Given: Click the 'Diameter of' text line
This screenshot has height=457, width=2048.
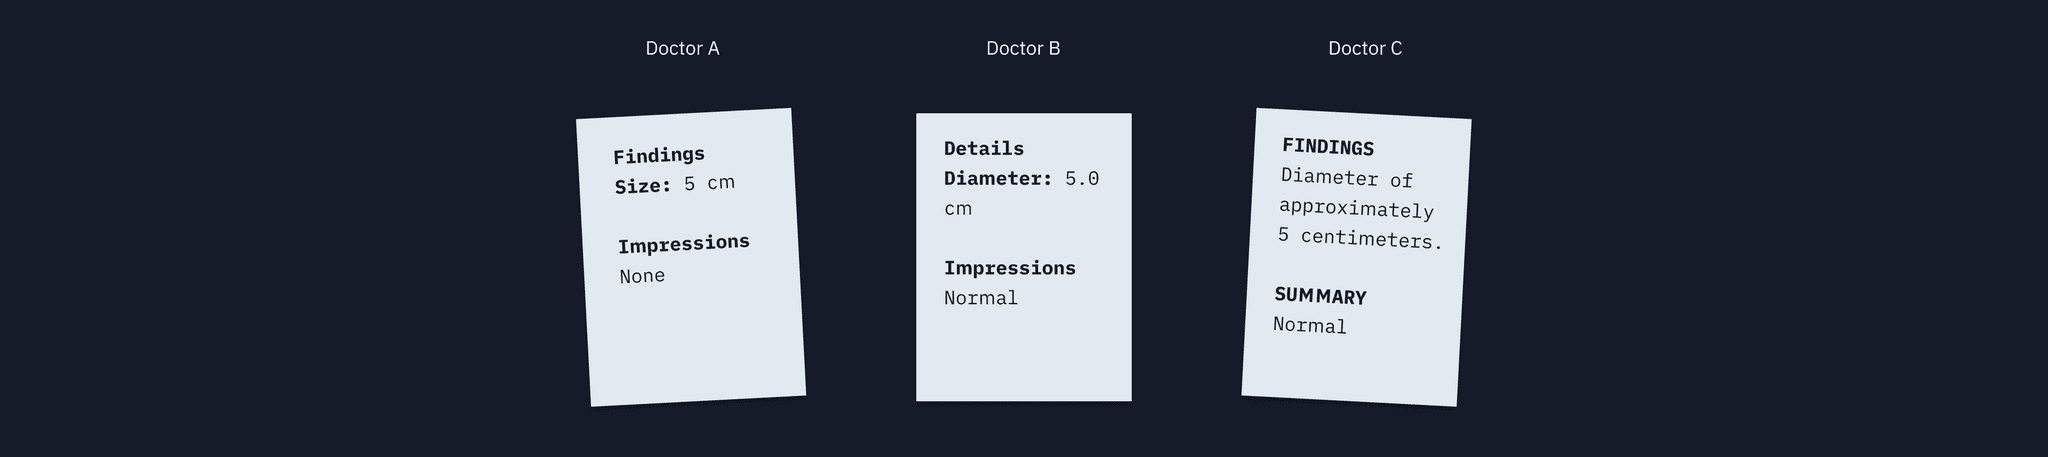Looking at the screenshot, I should (1347, 178).
